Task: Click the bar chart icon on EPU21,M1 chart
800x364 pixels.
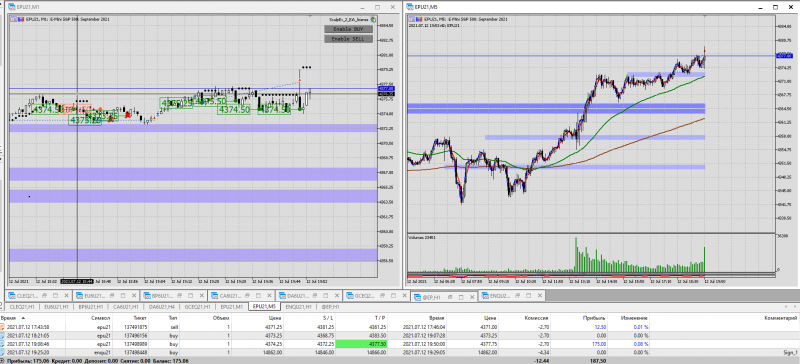Action: pyautogui.click(x=21, y=19)
